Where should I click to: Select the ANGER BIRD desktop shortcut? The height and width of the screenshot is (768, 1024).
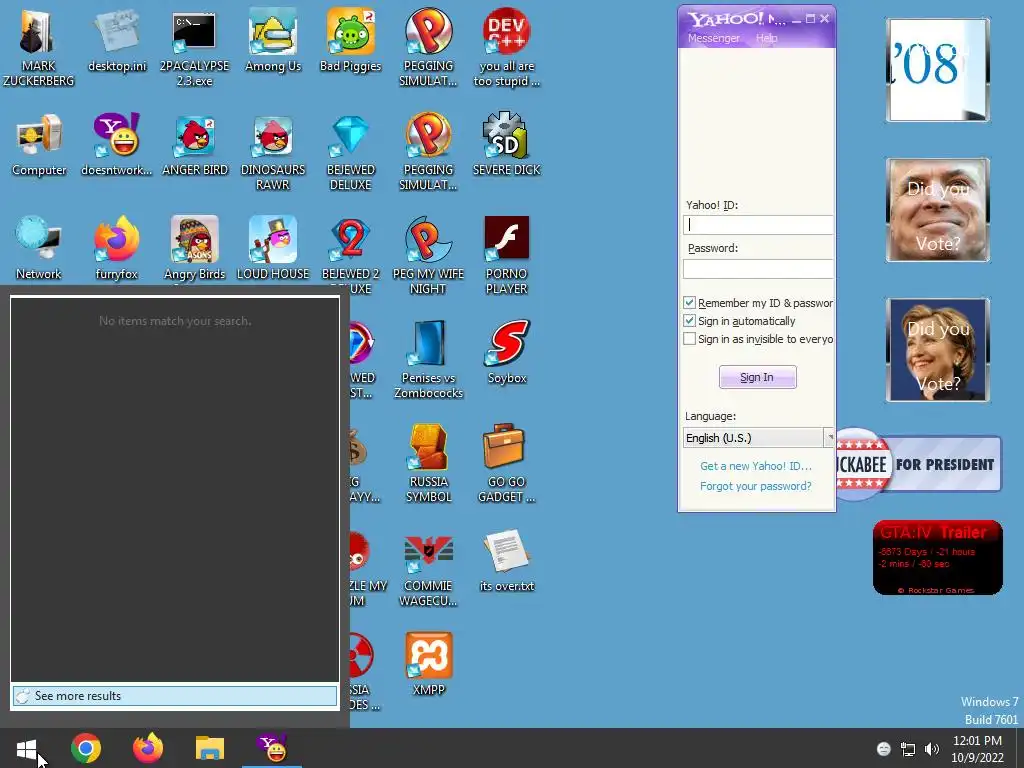point(195,145)
